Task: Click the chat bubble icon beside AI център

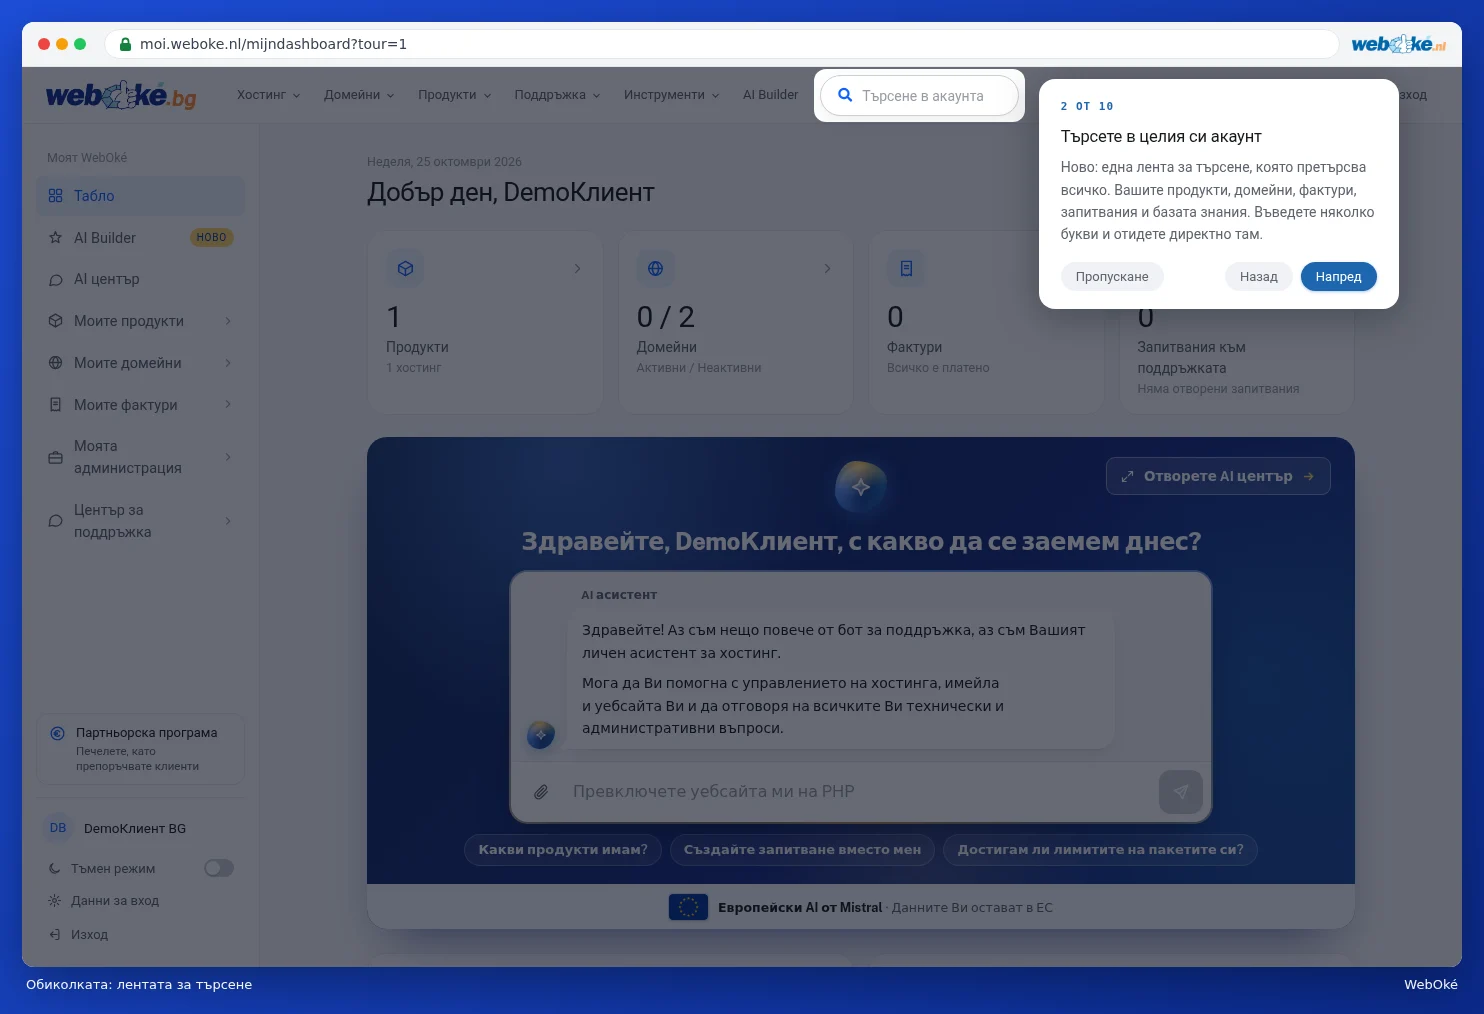Action: point(55,280)
